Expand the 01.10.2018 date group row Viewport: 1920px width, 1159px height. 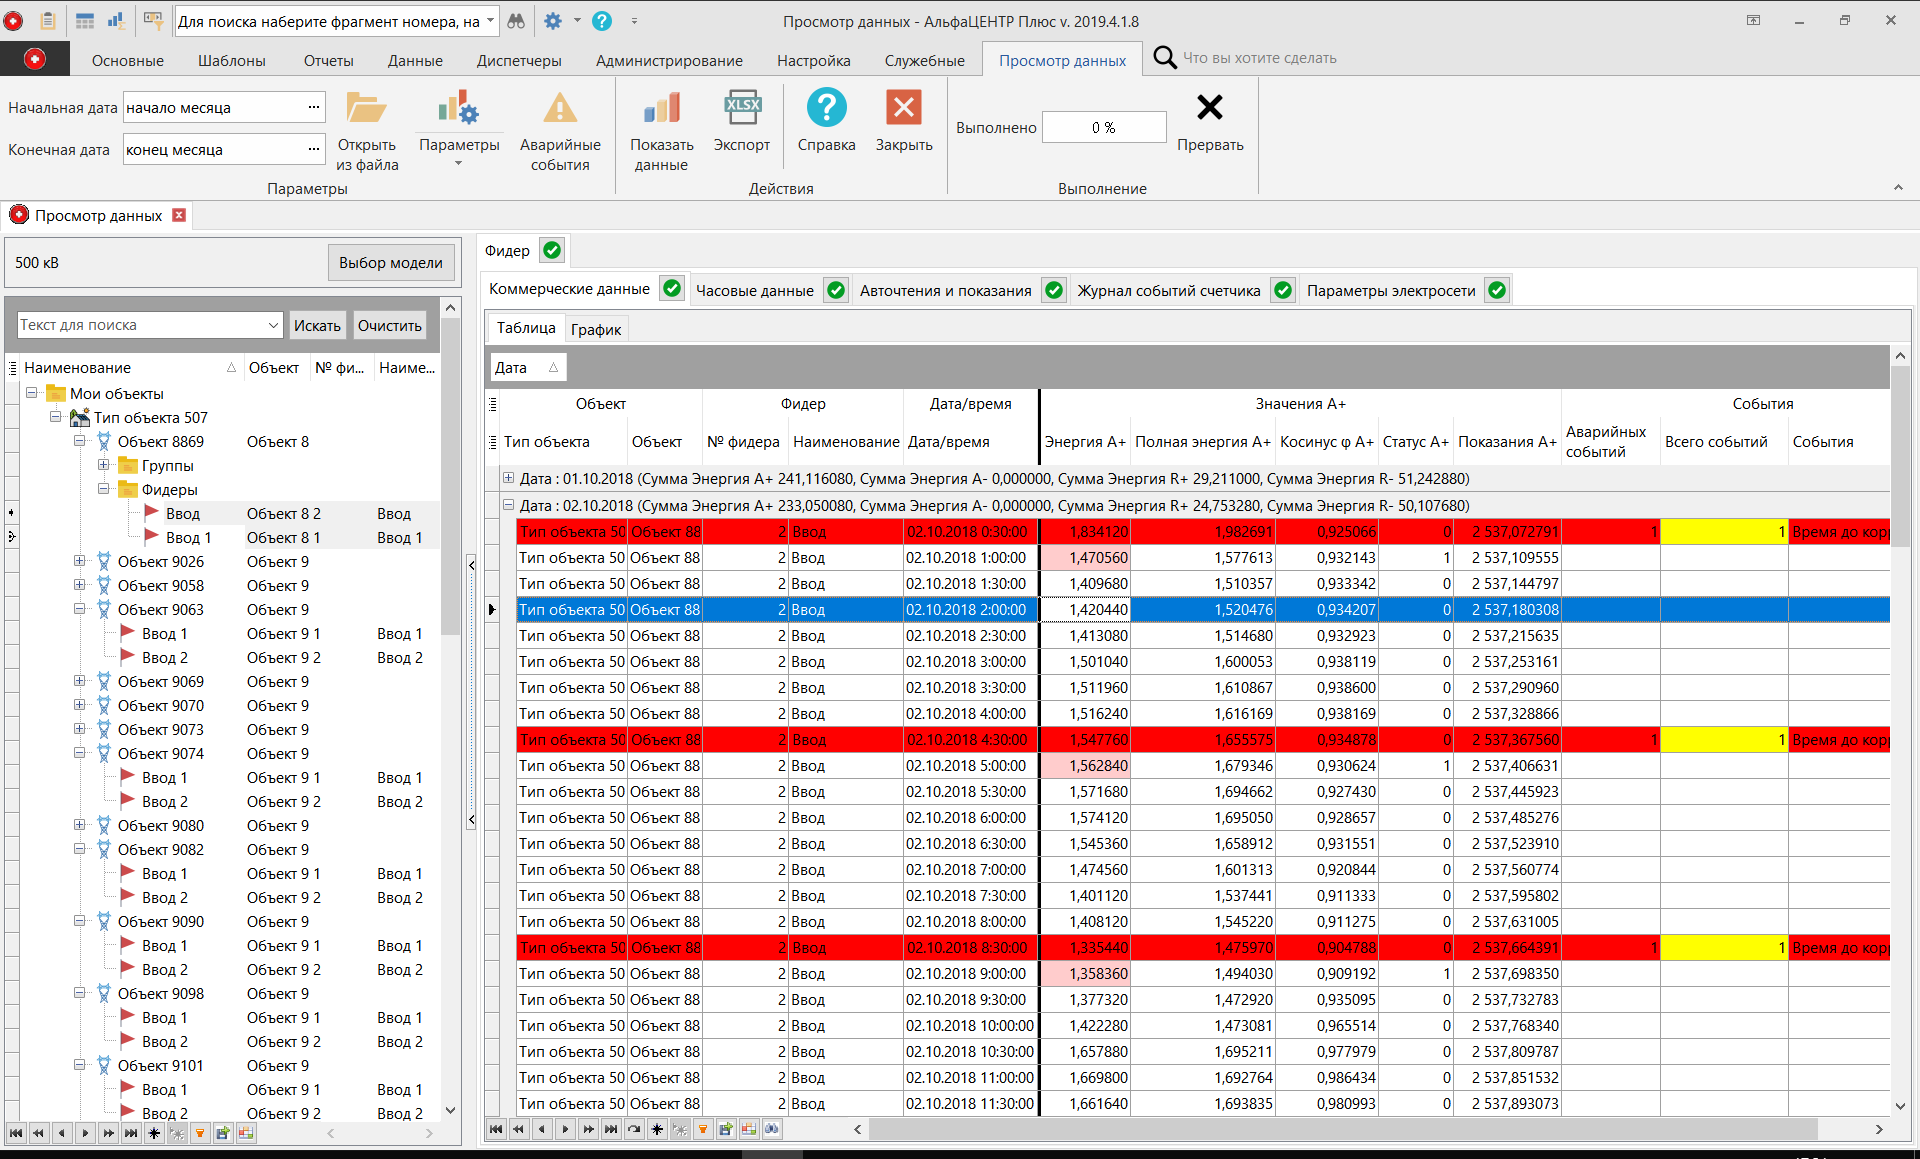(x=508, y=478)
